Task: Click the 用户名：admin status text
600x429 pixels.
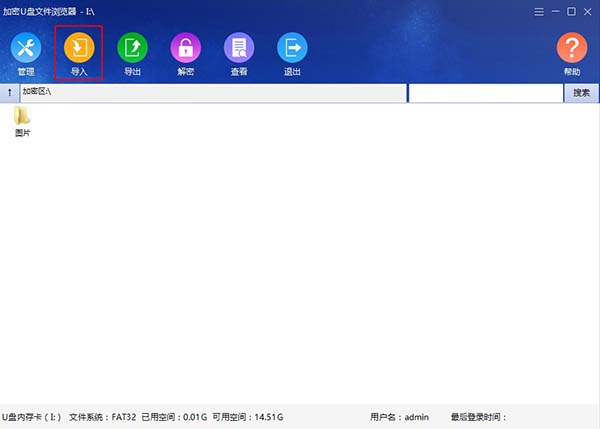Action: click(x=399, y=417)
